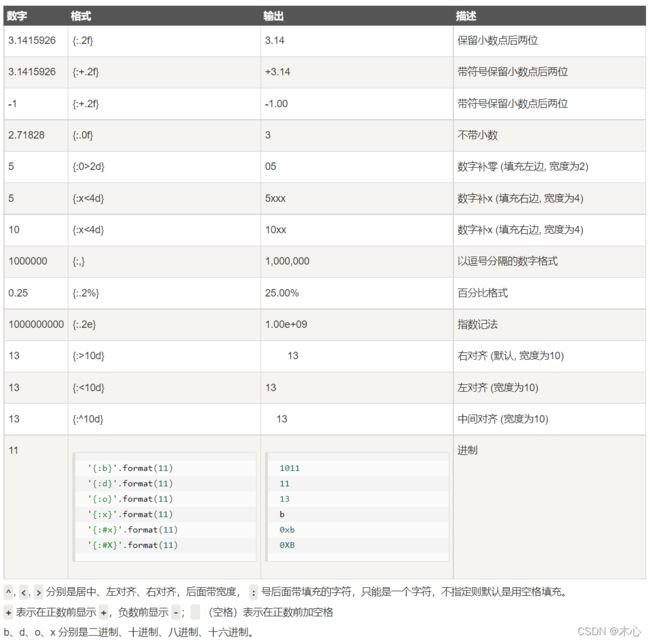Click description 中间对齐 (宽度为10)

pyautogui.click(x=503, y=419)
